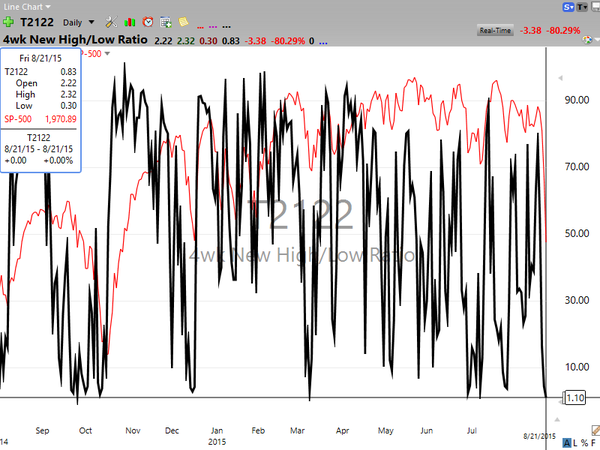Click the magenta dots color swatch
Screen dimensions: 600x450
click(213, 27)
